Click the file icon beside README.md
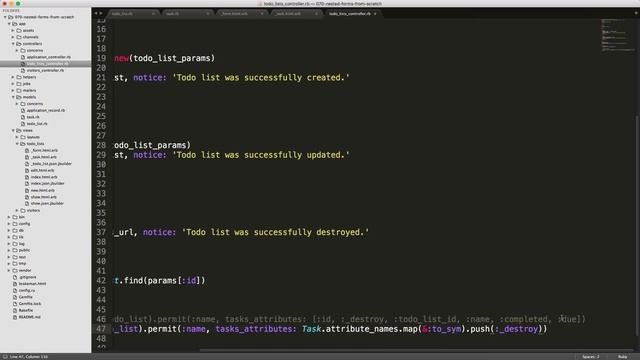 click(15, 317)
